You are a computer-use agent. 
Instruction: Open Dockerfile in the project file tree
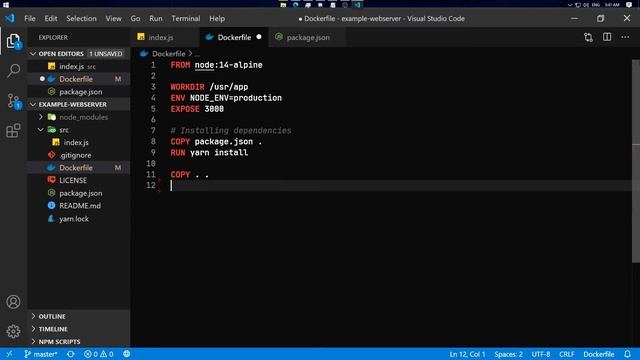(x=79, y=168)
